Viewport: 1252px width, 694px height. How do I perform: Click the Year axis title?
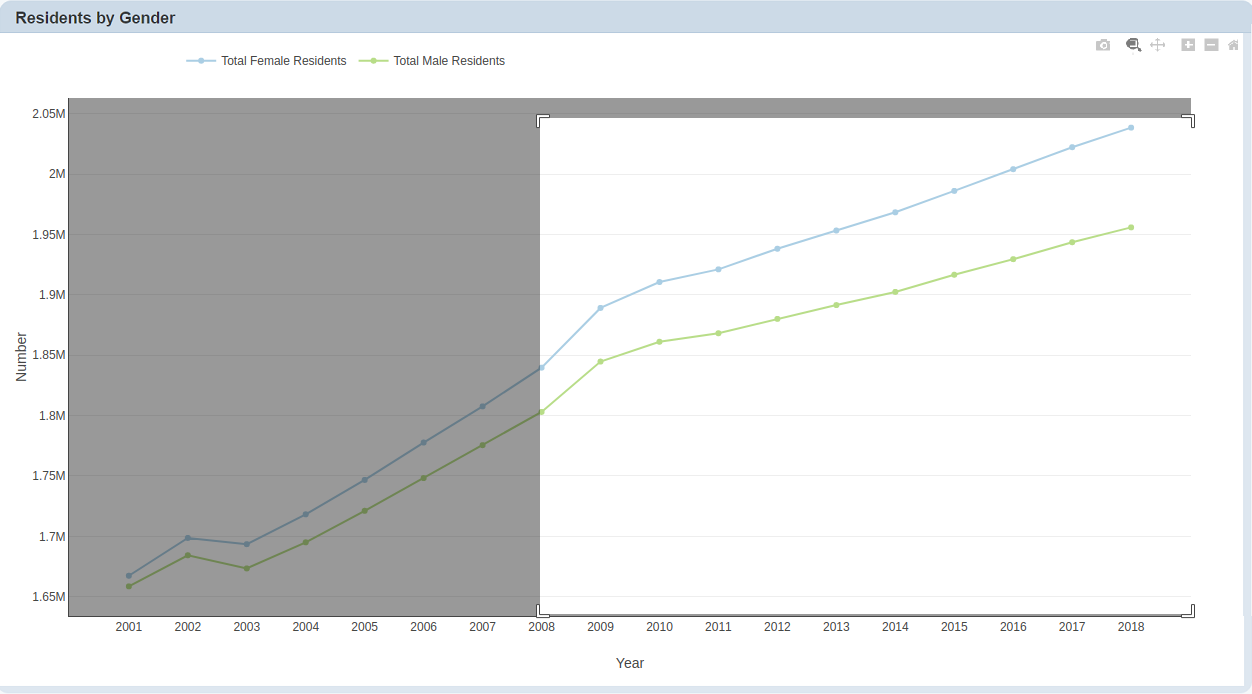pos(630,663)
